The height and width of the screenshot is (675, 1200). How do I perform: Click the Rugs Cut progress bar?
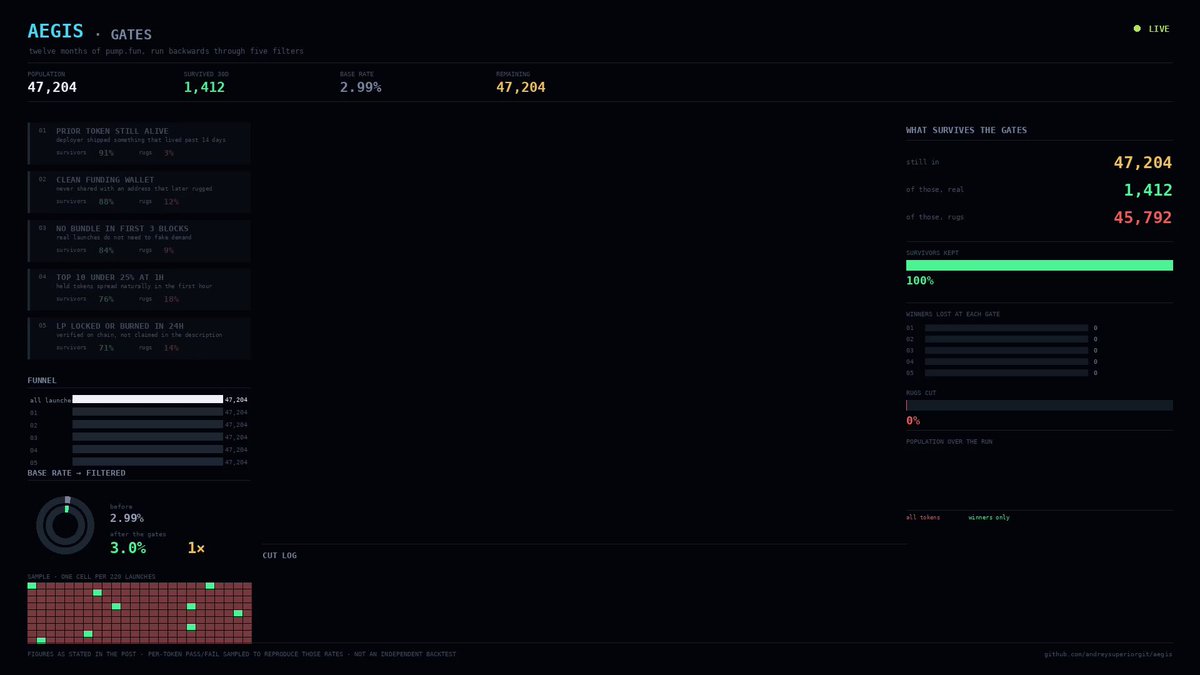1039,405
